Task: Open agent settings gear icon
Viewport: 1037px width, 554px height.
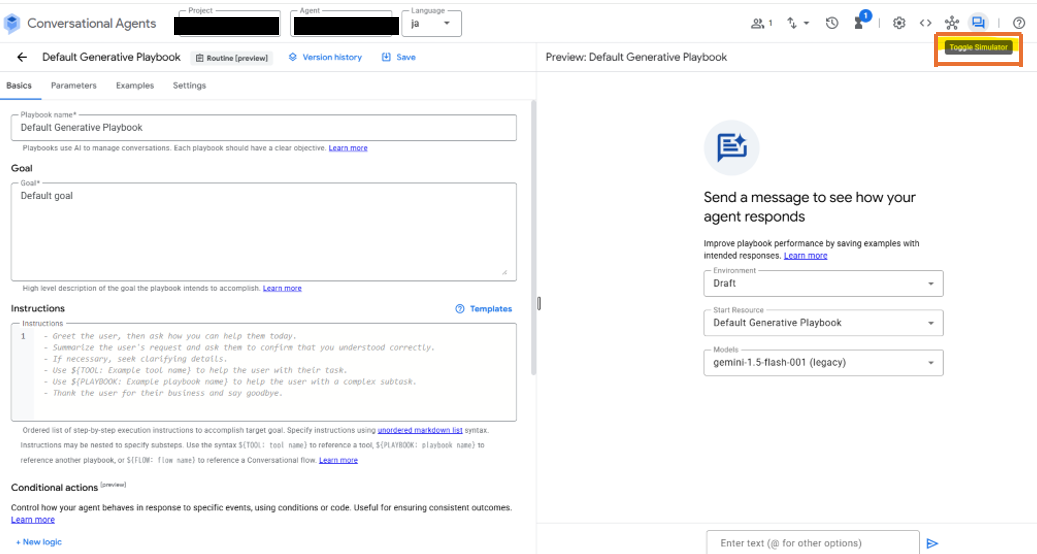Action: point(899,23)
